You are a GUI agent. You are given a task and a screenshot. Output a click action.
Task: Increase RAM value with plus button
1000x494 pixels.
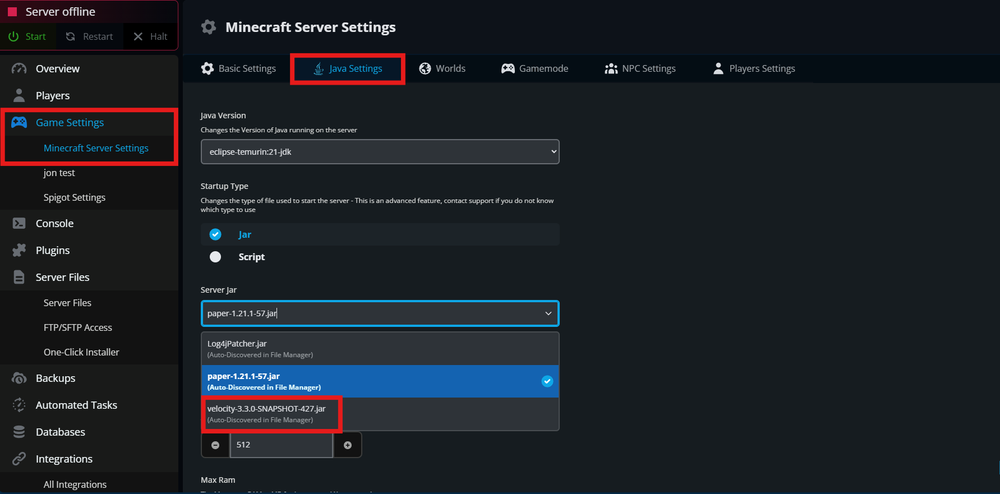[x=347, y=445]
